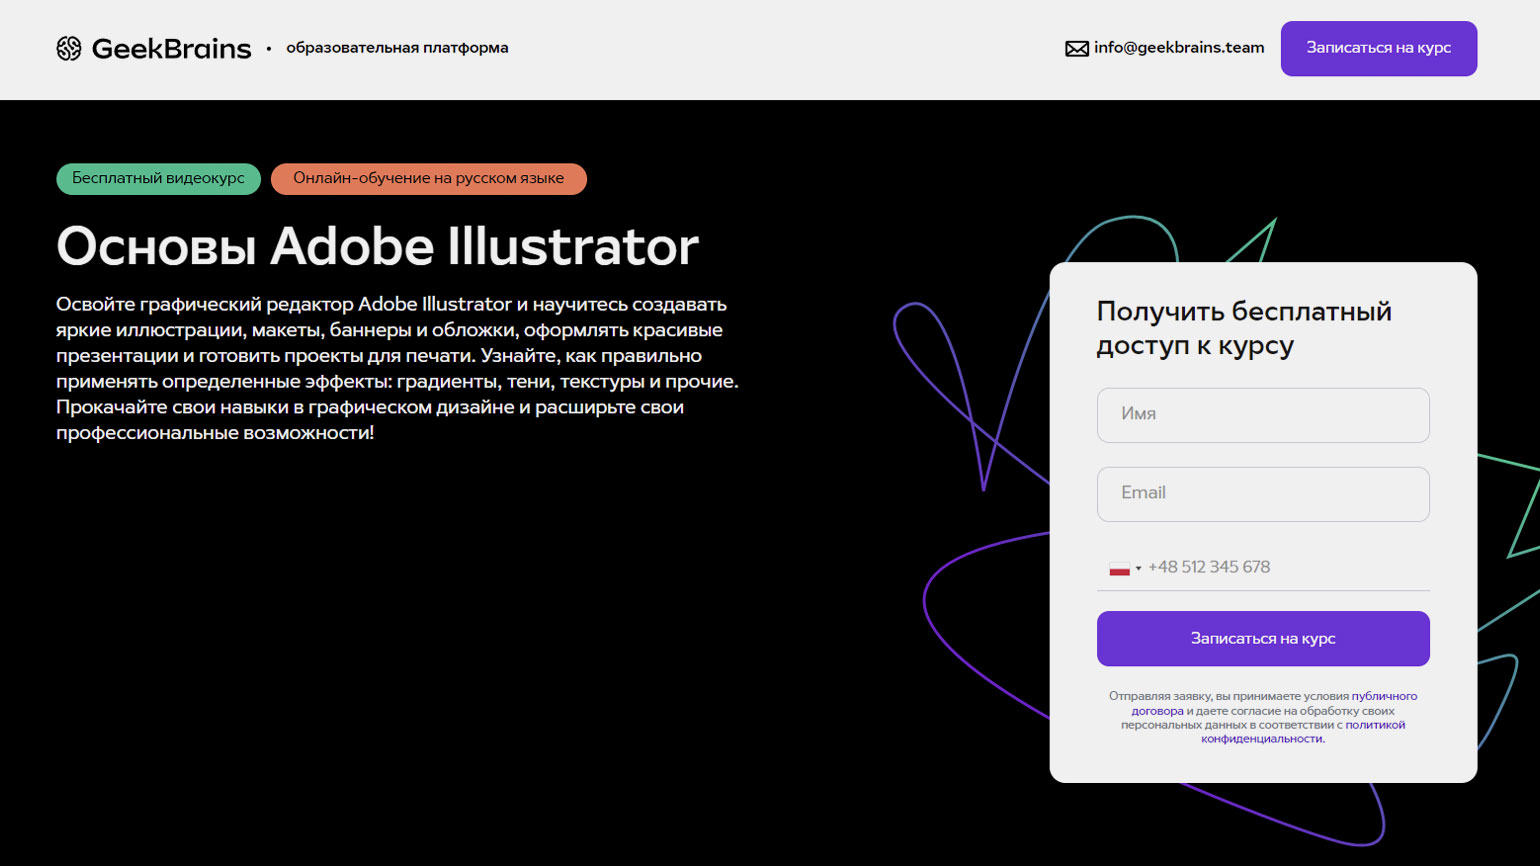Open the 'политикой конфиденциальности' link
1540x866 pixels.
(1303, 731)
